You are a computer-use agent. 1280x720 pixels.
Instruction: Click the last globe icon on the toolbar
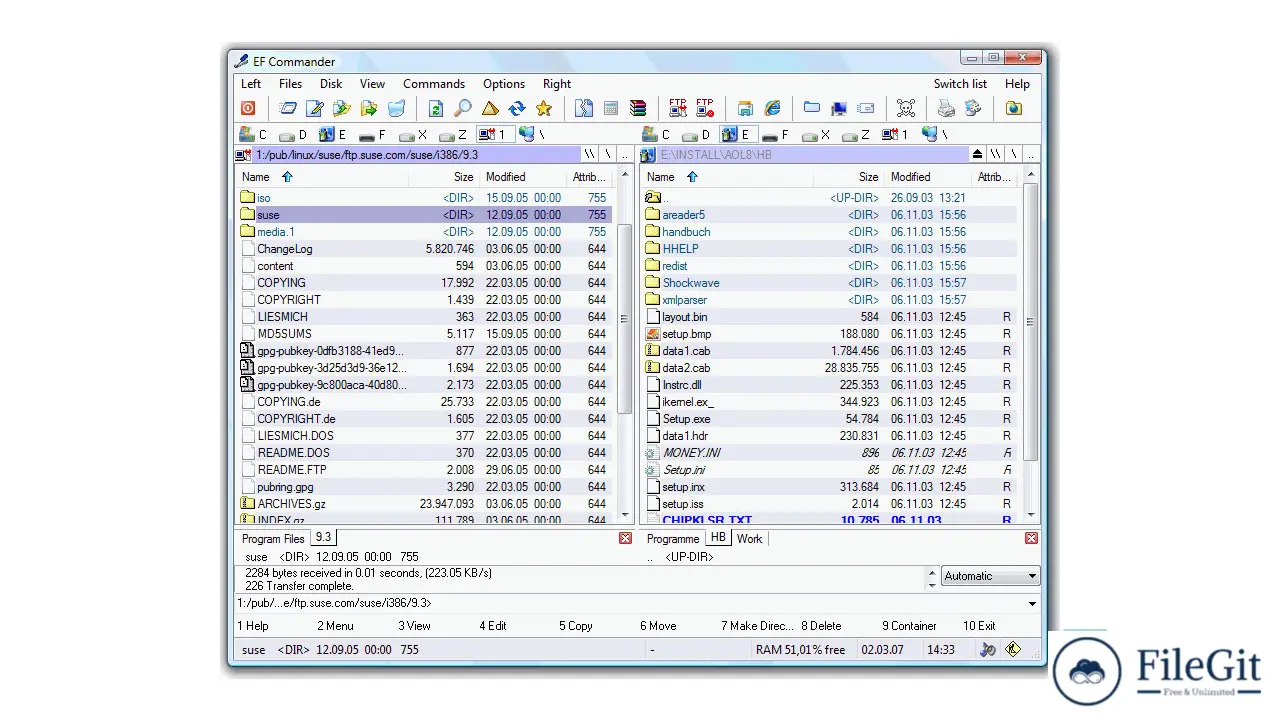coord(1013,108)
